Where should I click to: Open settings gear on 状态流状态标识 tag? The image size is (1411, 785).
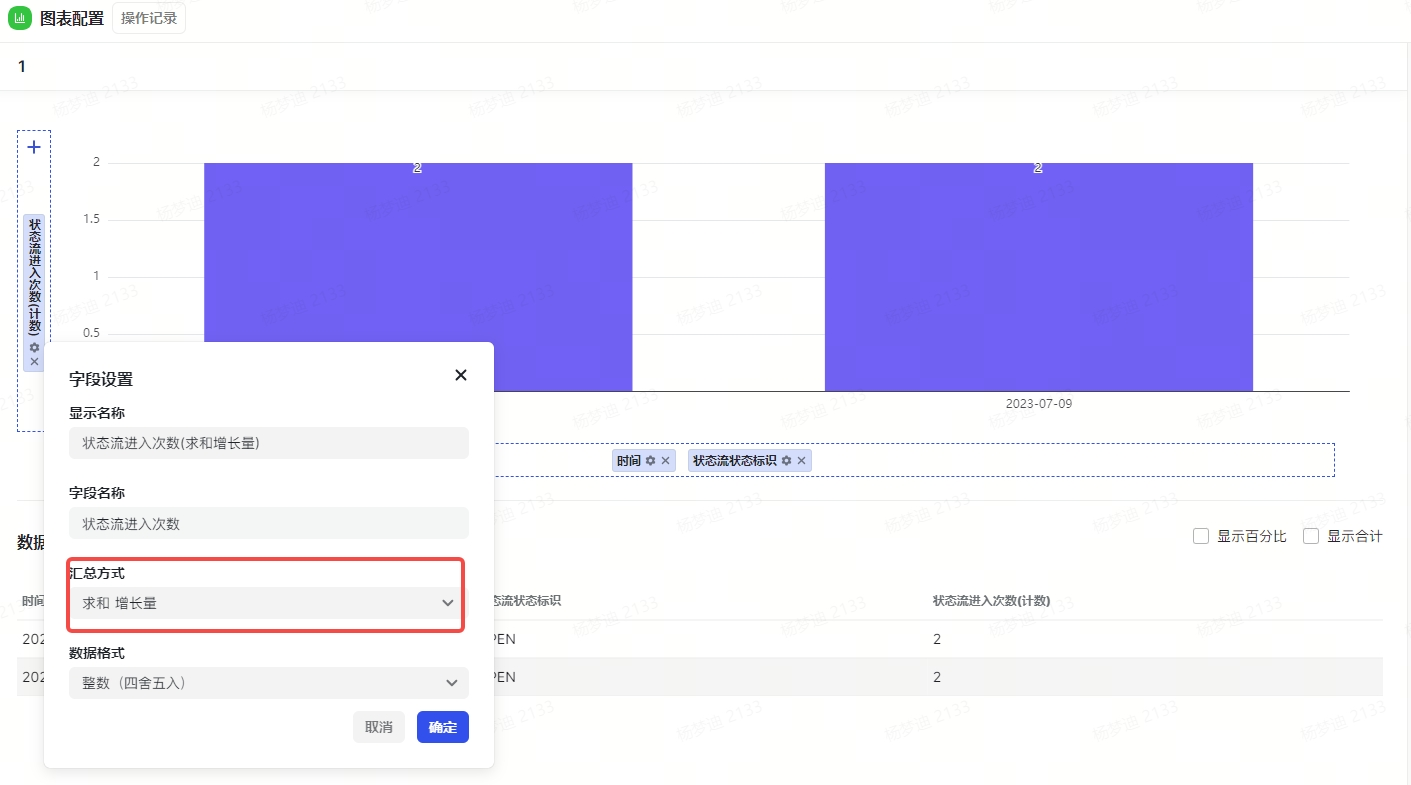[786, 460]
